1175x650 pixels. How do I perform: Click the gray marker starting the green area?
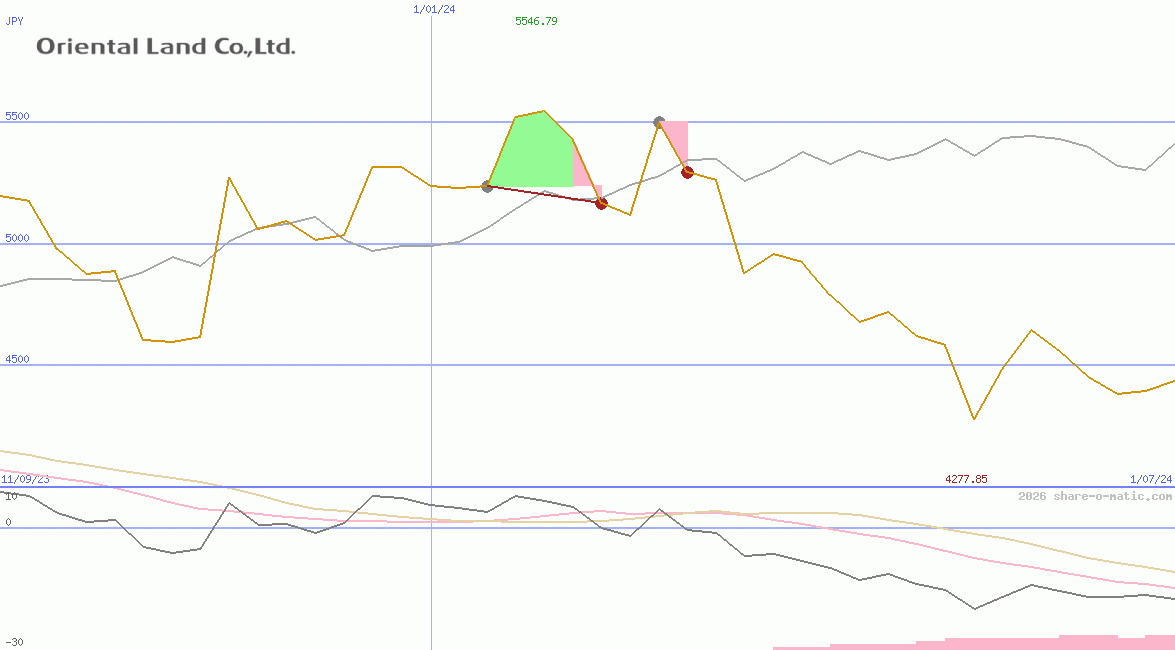point(487,186)
